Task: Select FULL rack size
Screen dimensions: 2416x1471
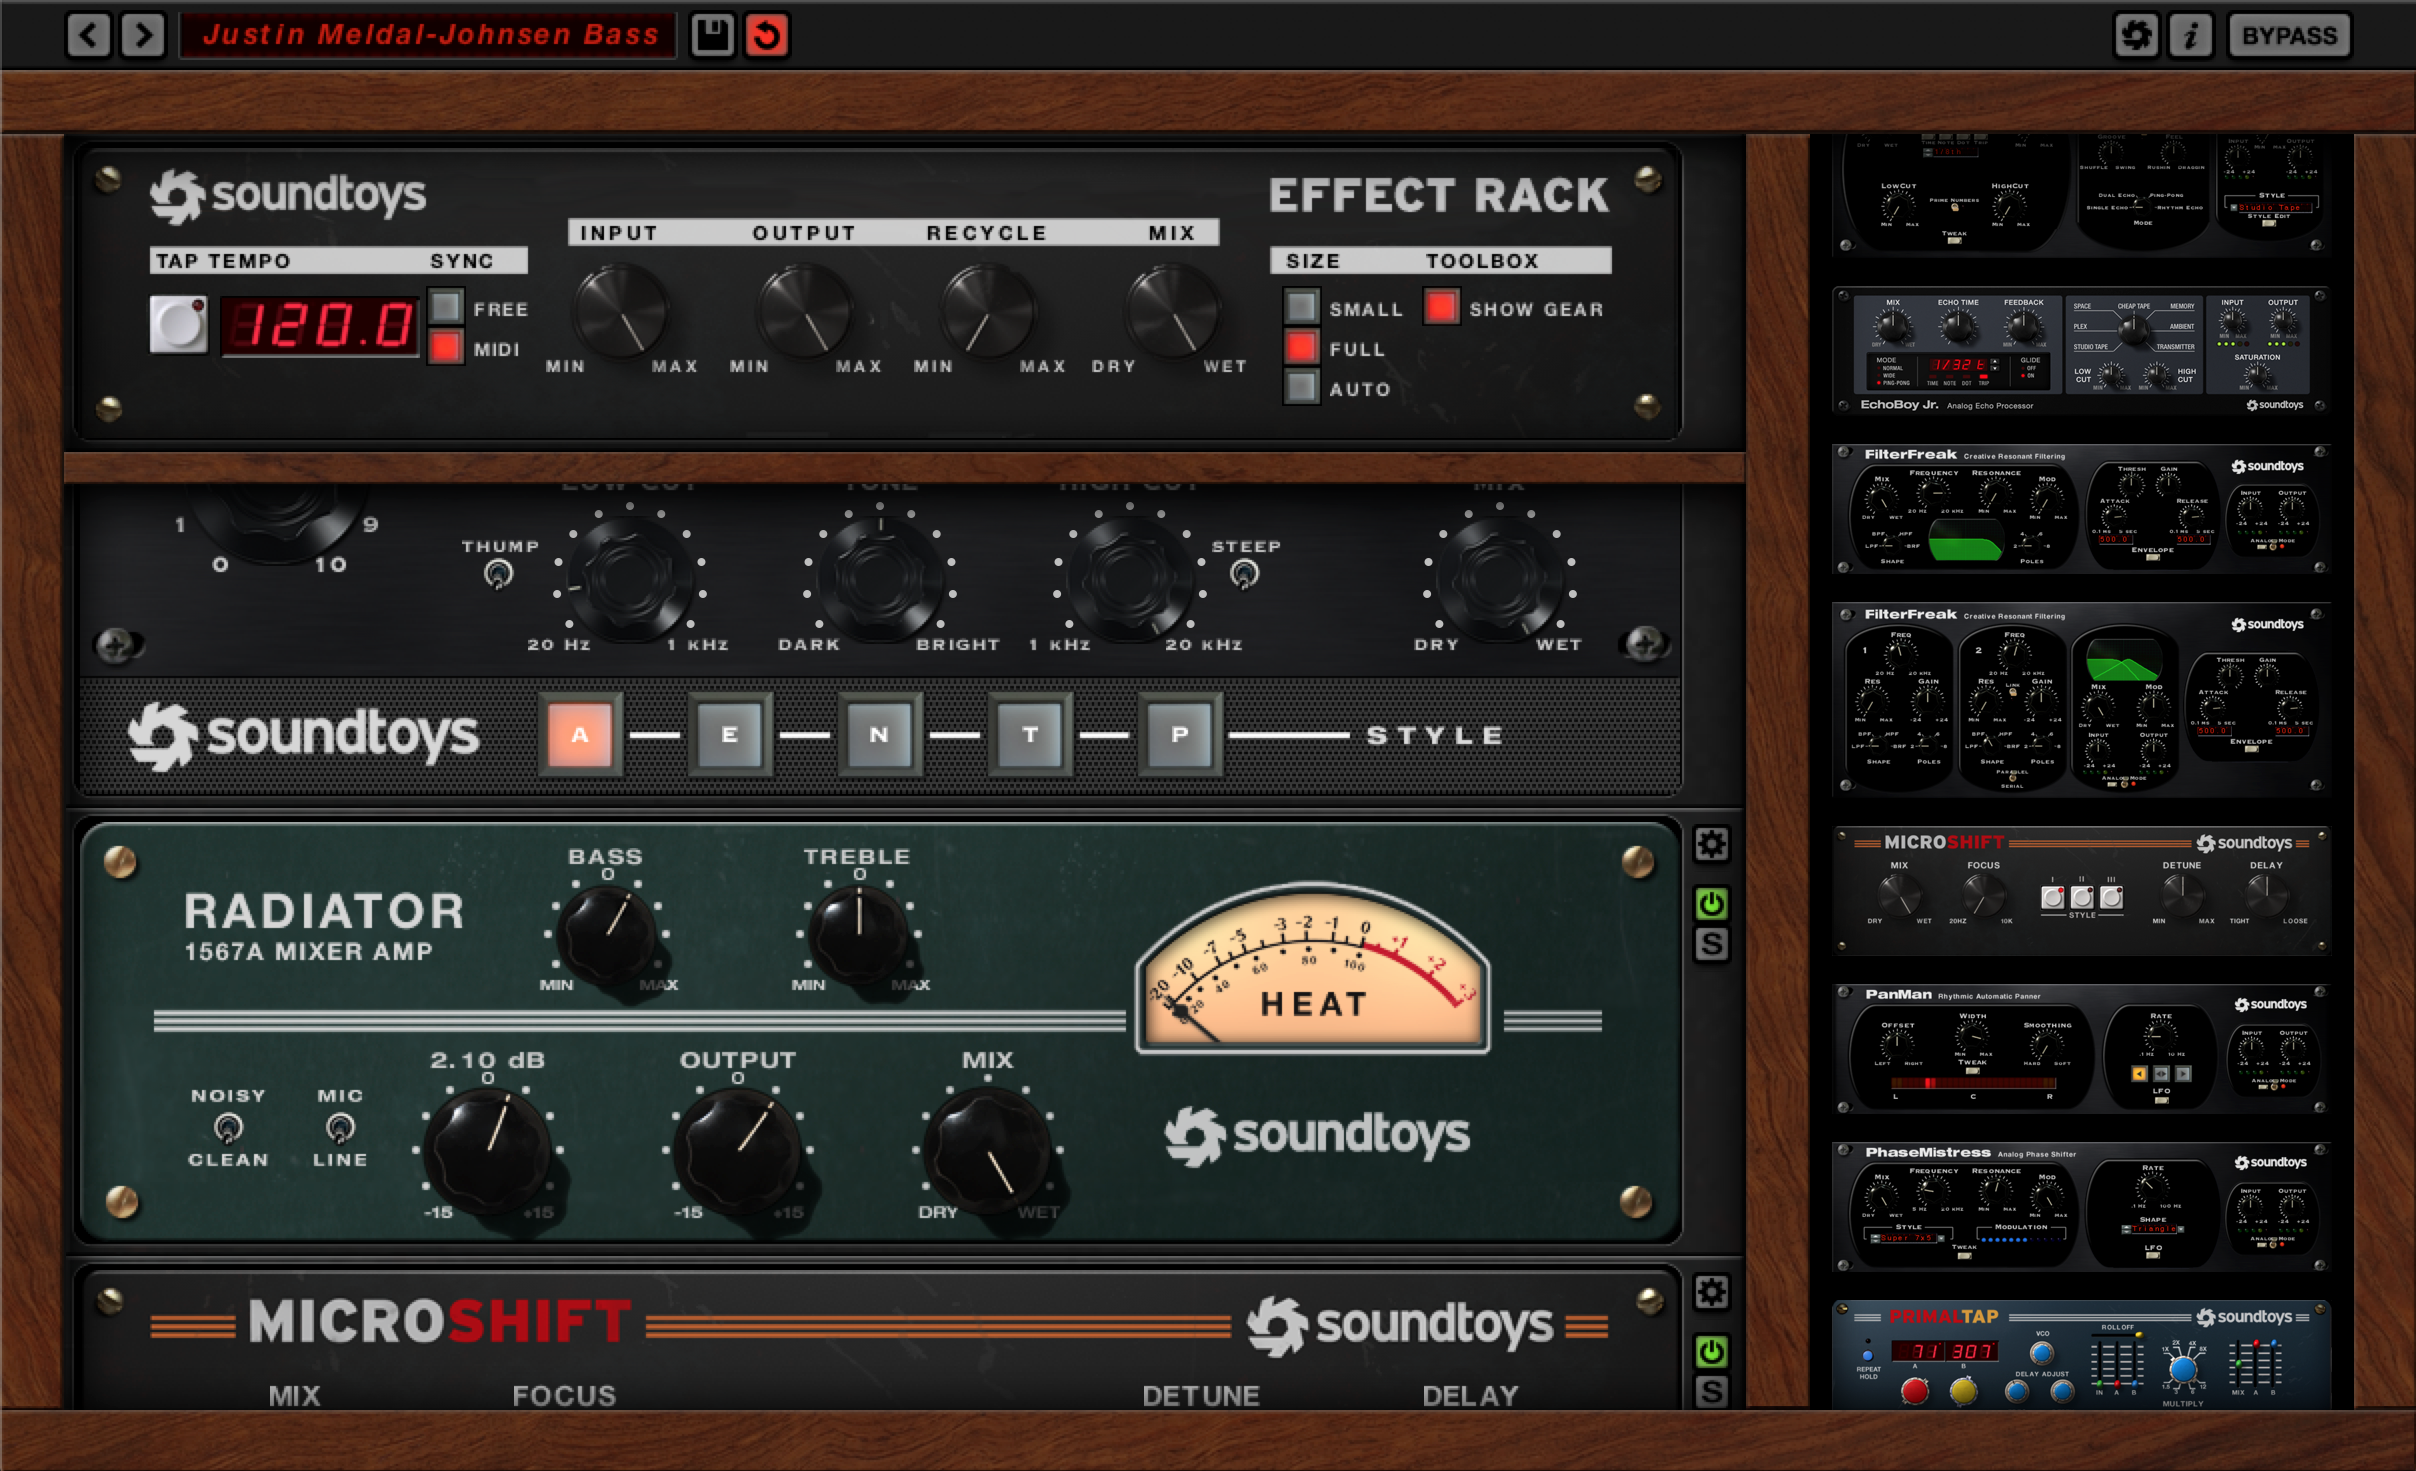Action: tap(1302, 347)
